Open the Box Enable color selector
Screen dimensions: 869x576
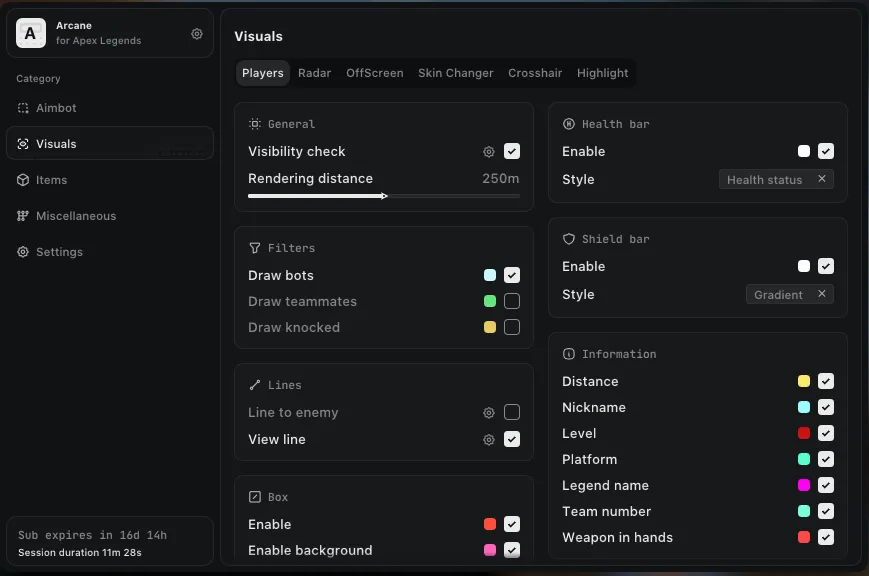(489, 524)
